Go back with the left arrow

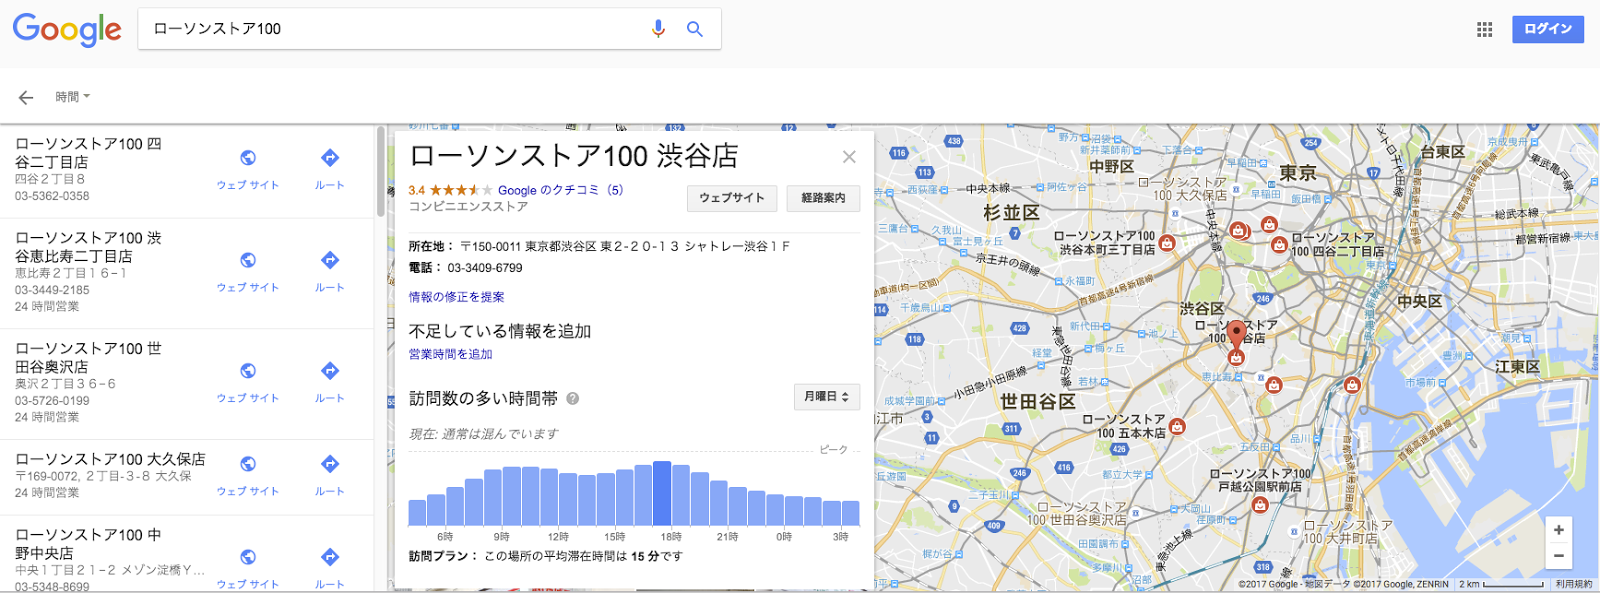pos(26,97)
